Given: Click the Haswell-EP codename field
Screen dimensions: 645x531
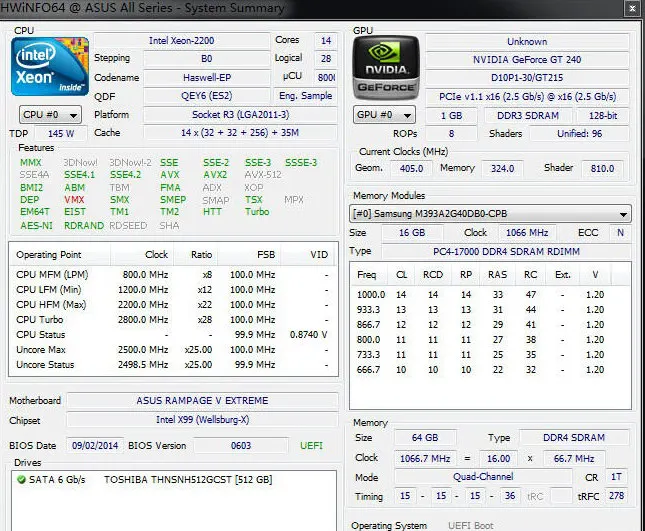Looking at the screenshot, I should tap(207, 77).
